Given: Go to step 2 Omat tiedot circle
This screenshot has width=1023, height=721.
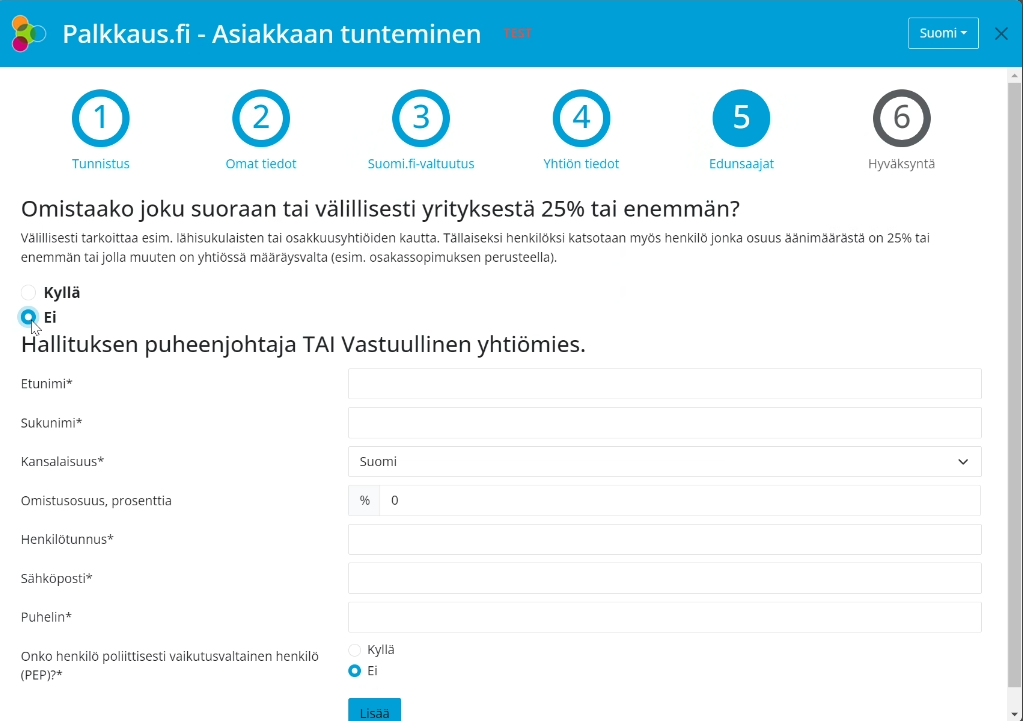Looking at the screenshot, I should click(x=261, y=118).
